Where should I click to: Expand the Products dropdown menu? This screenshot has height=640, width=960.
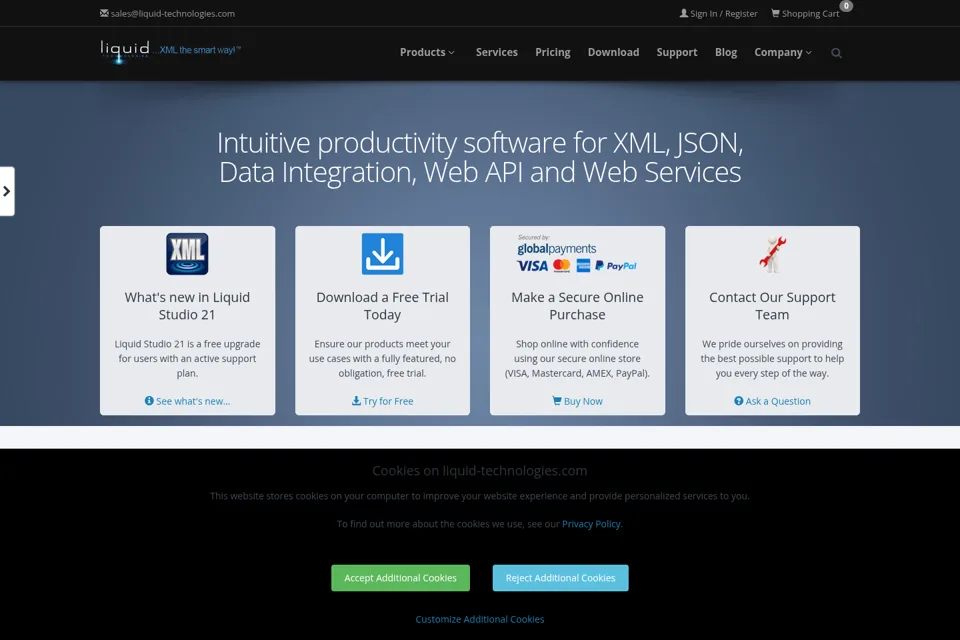(427, 53)
